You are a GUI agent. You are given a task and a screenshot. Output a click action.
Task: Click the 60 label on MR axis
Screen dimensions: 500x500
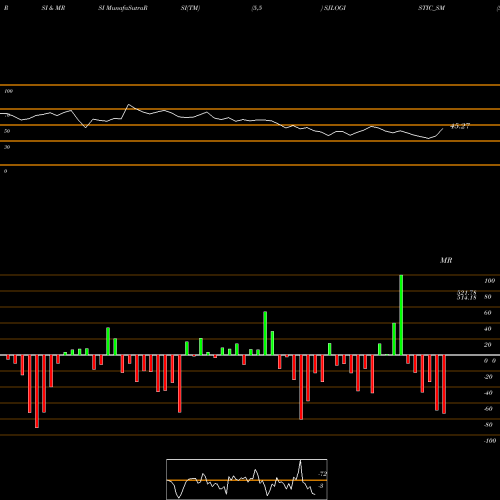pyautogui.click(x=487, y=313)
